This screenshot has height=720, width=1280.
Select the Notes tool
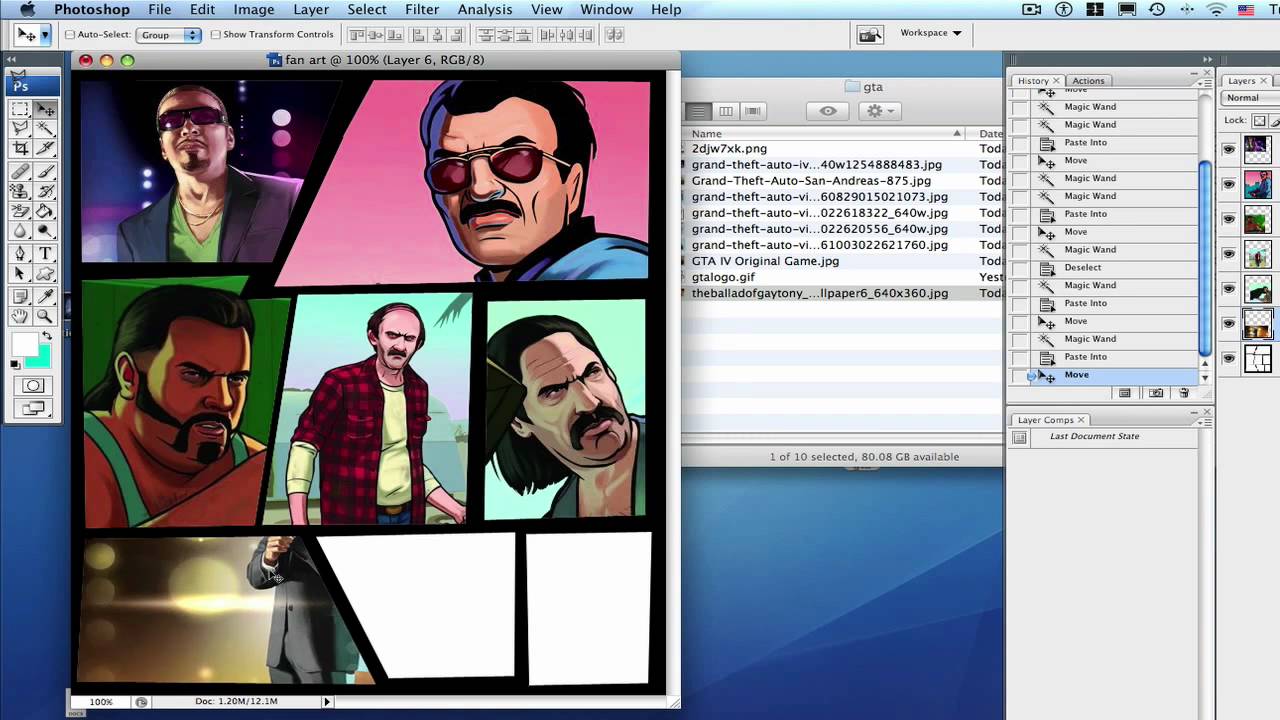(20, 296)
